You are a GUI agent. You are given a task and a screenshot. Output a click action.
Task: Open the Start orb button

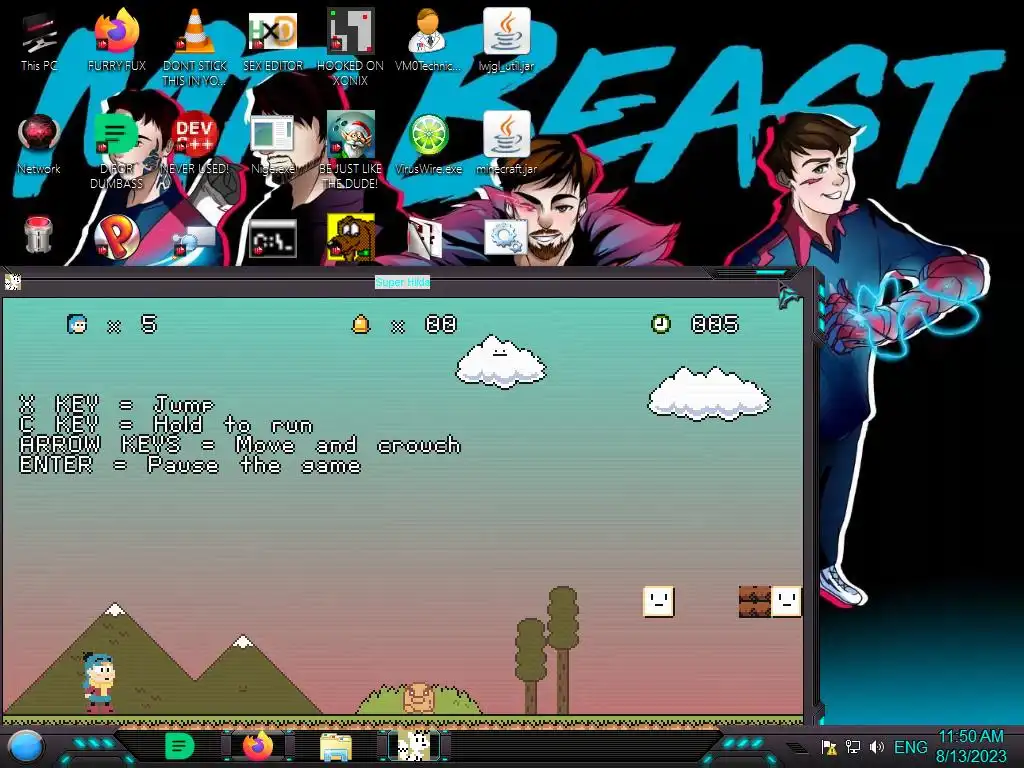coord(27,746)
